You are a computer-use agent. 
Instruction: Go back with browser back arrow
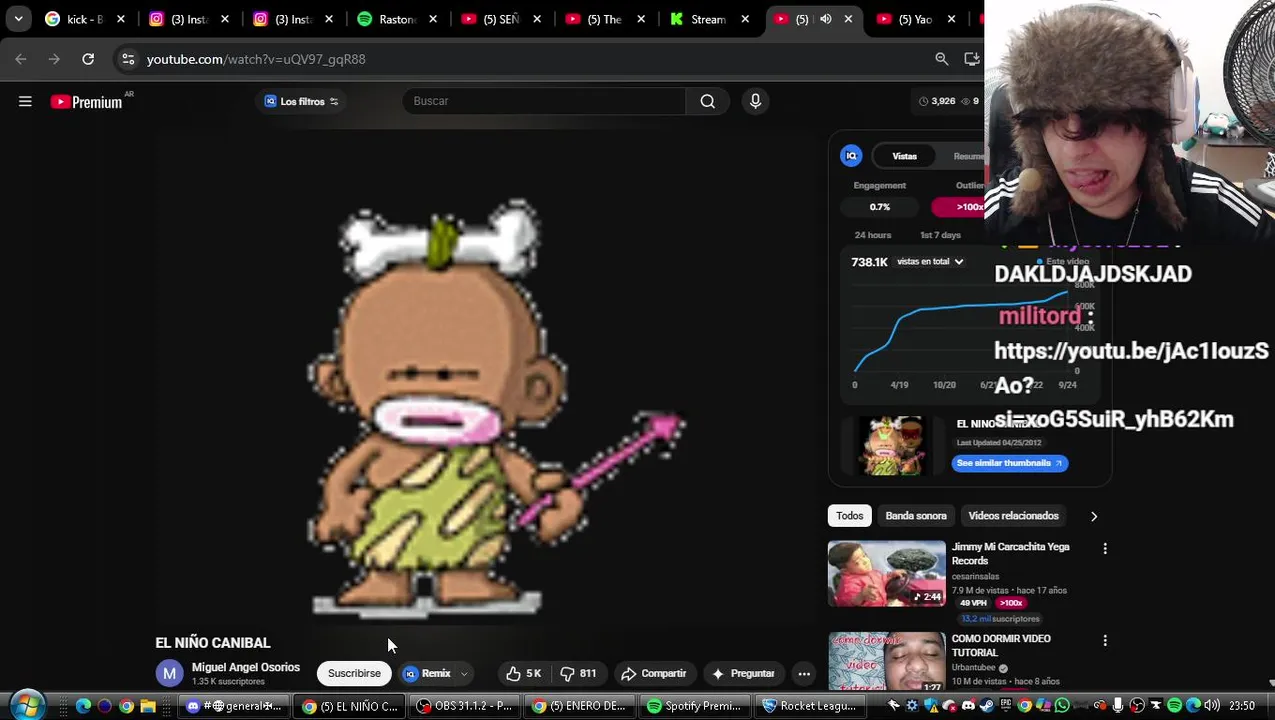21,59
